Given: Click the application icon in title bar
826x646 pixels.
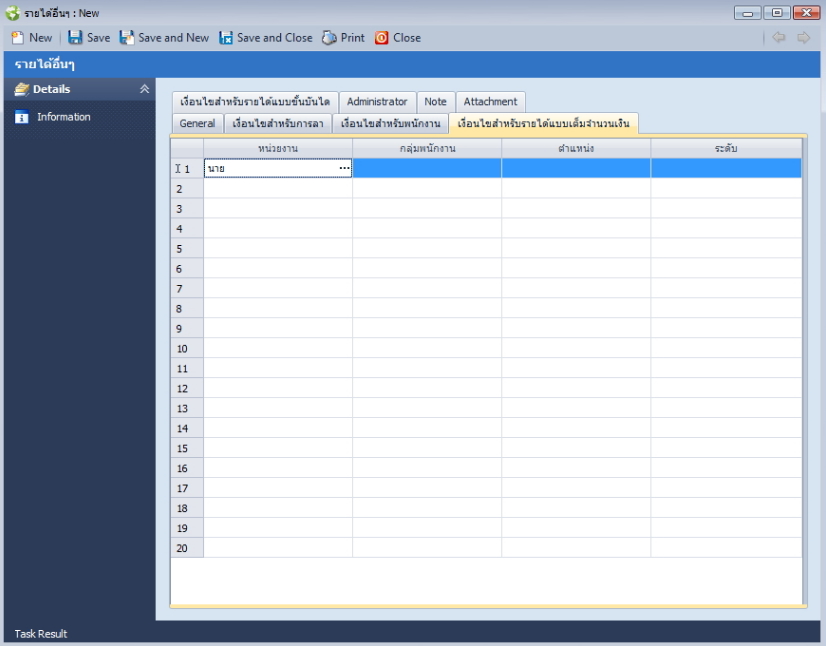Looking at the screenshot, I should point(13,13).
